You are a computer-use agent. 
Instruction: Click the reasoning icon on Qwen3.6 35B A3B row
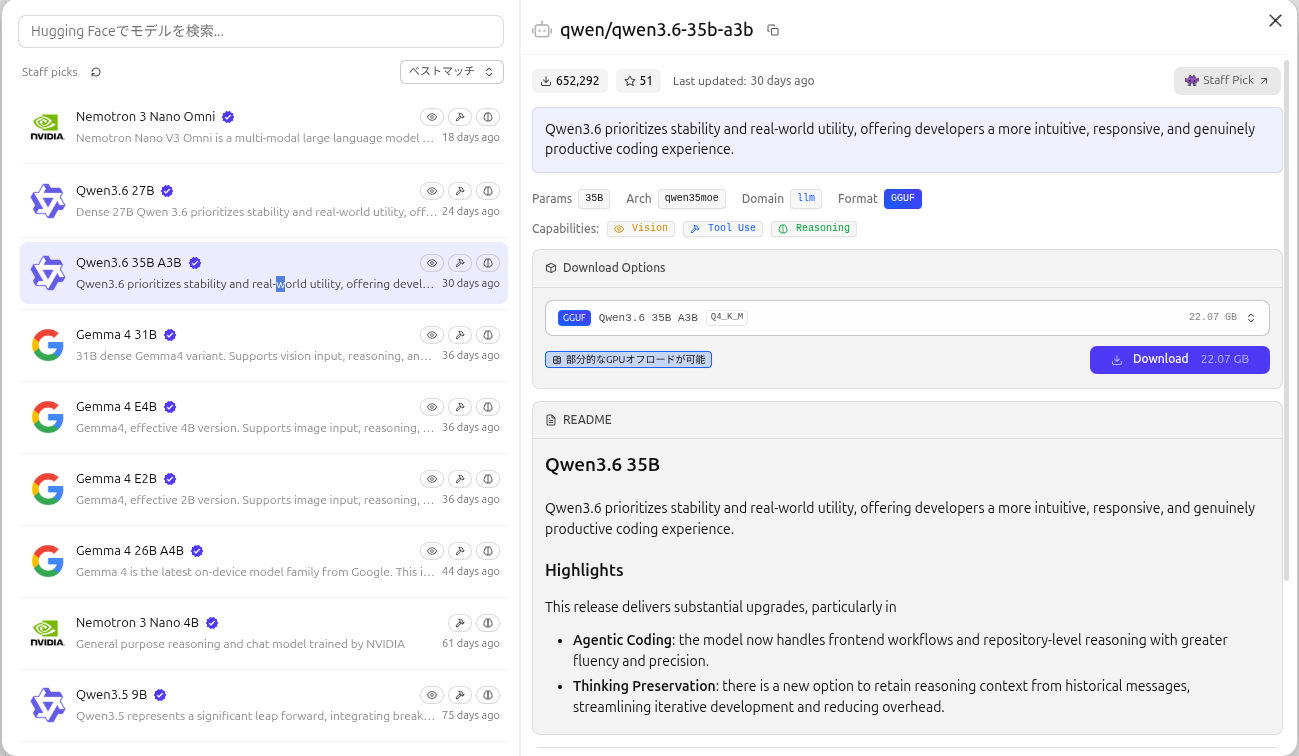click(488, 263)
